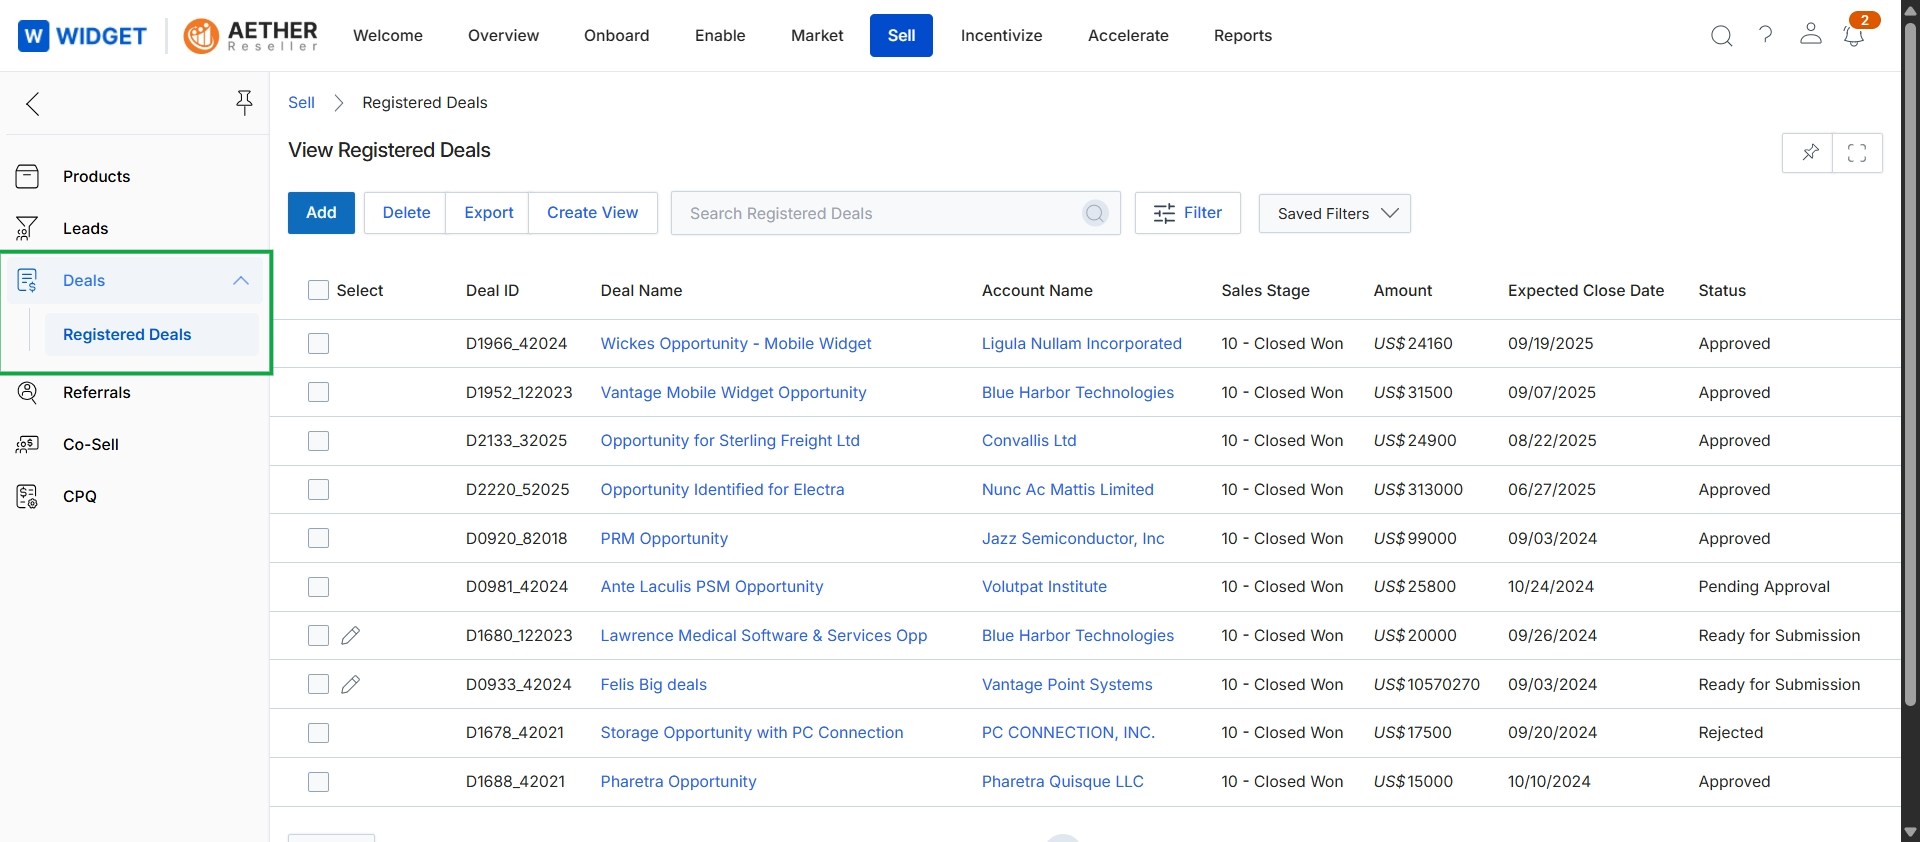Image resolution: width=1920 pixels, height=842 pixels.
Task: Click the breadcrumb chevron separator
Action: tap(339, 103)
